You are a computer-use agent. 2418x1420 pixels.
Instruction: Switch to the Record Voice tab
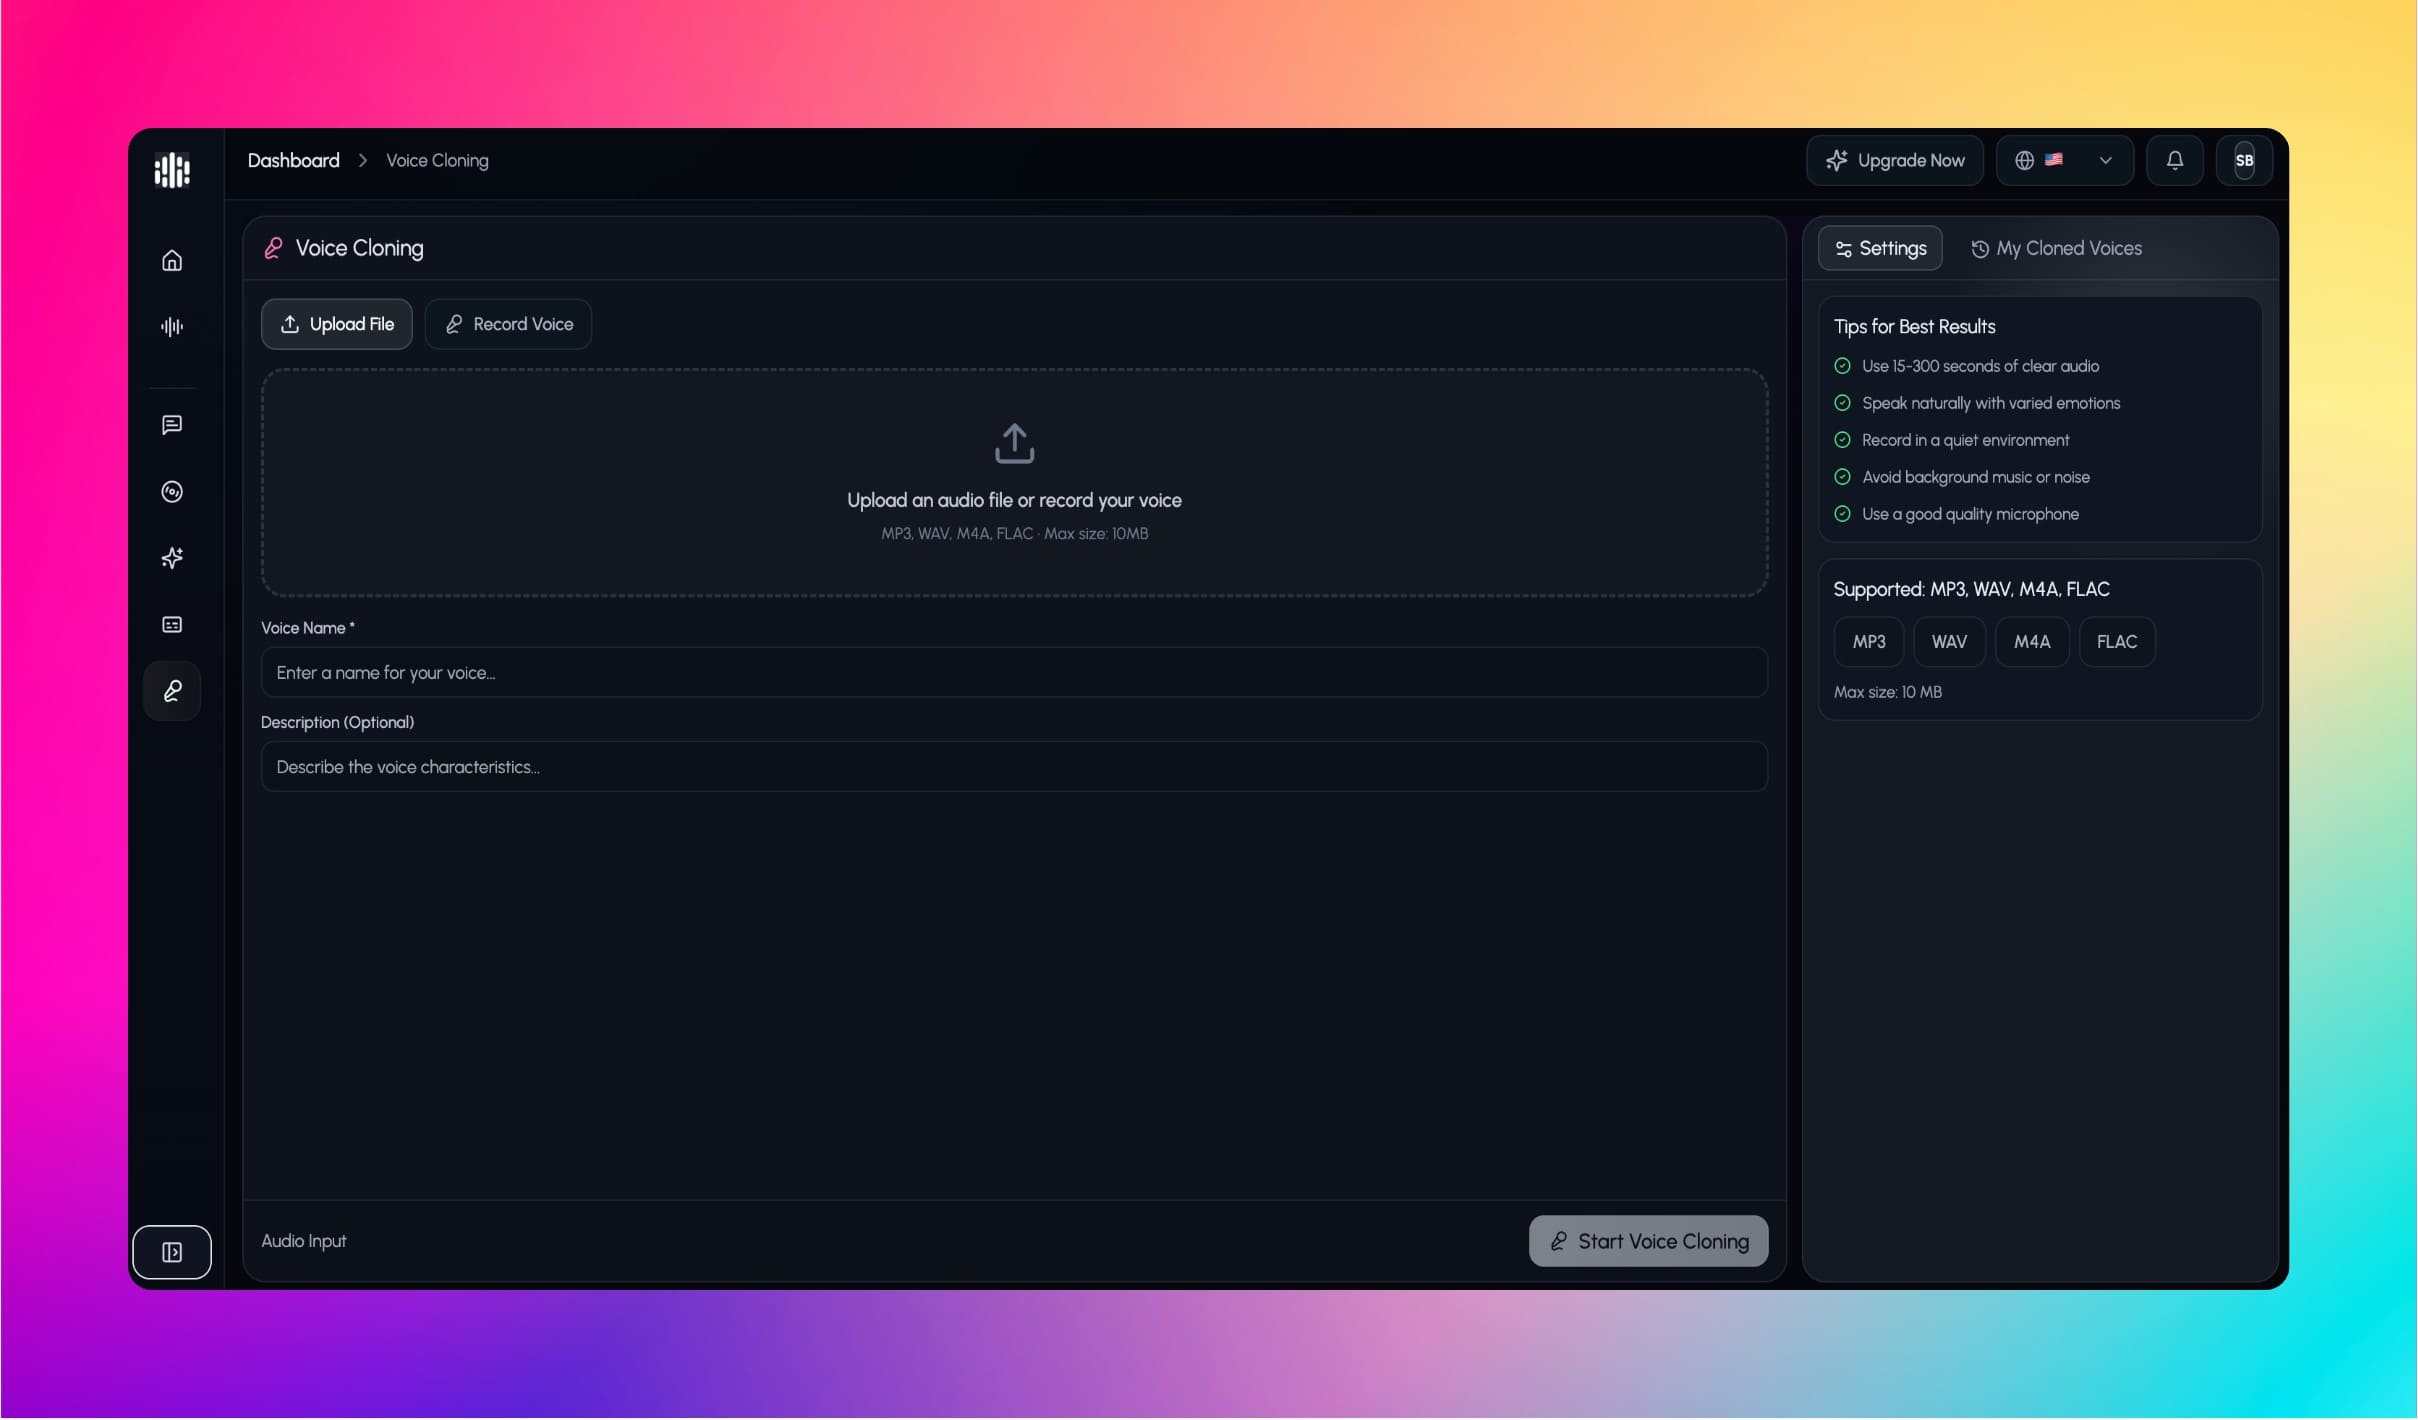[508, 324]
